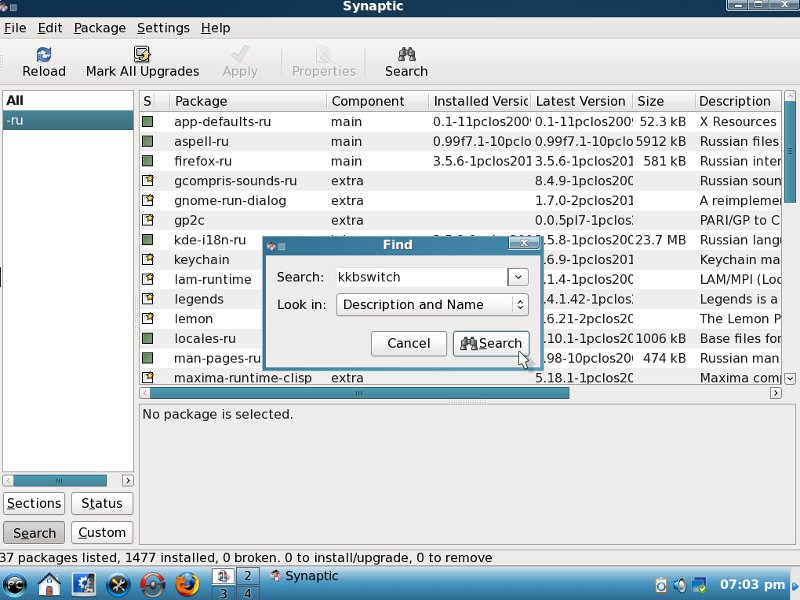The image size is (800, 600).
Task: Open the Settings menu
Action: (x=163, y=28)
